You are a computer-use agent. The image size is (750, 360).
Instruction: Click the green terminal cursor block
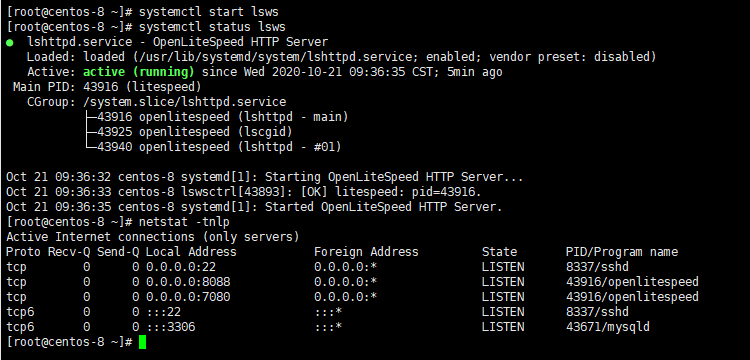pos(143,342)
